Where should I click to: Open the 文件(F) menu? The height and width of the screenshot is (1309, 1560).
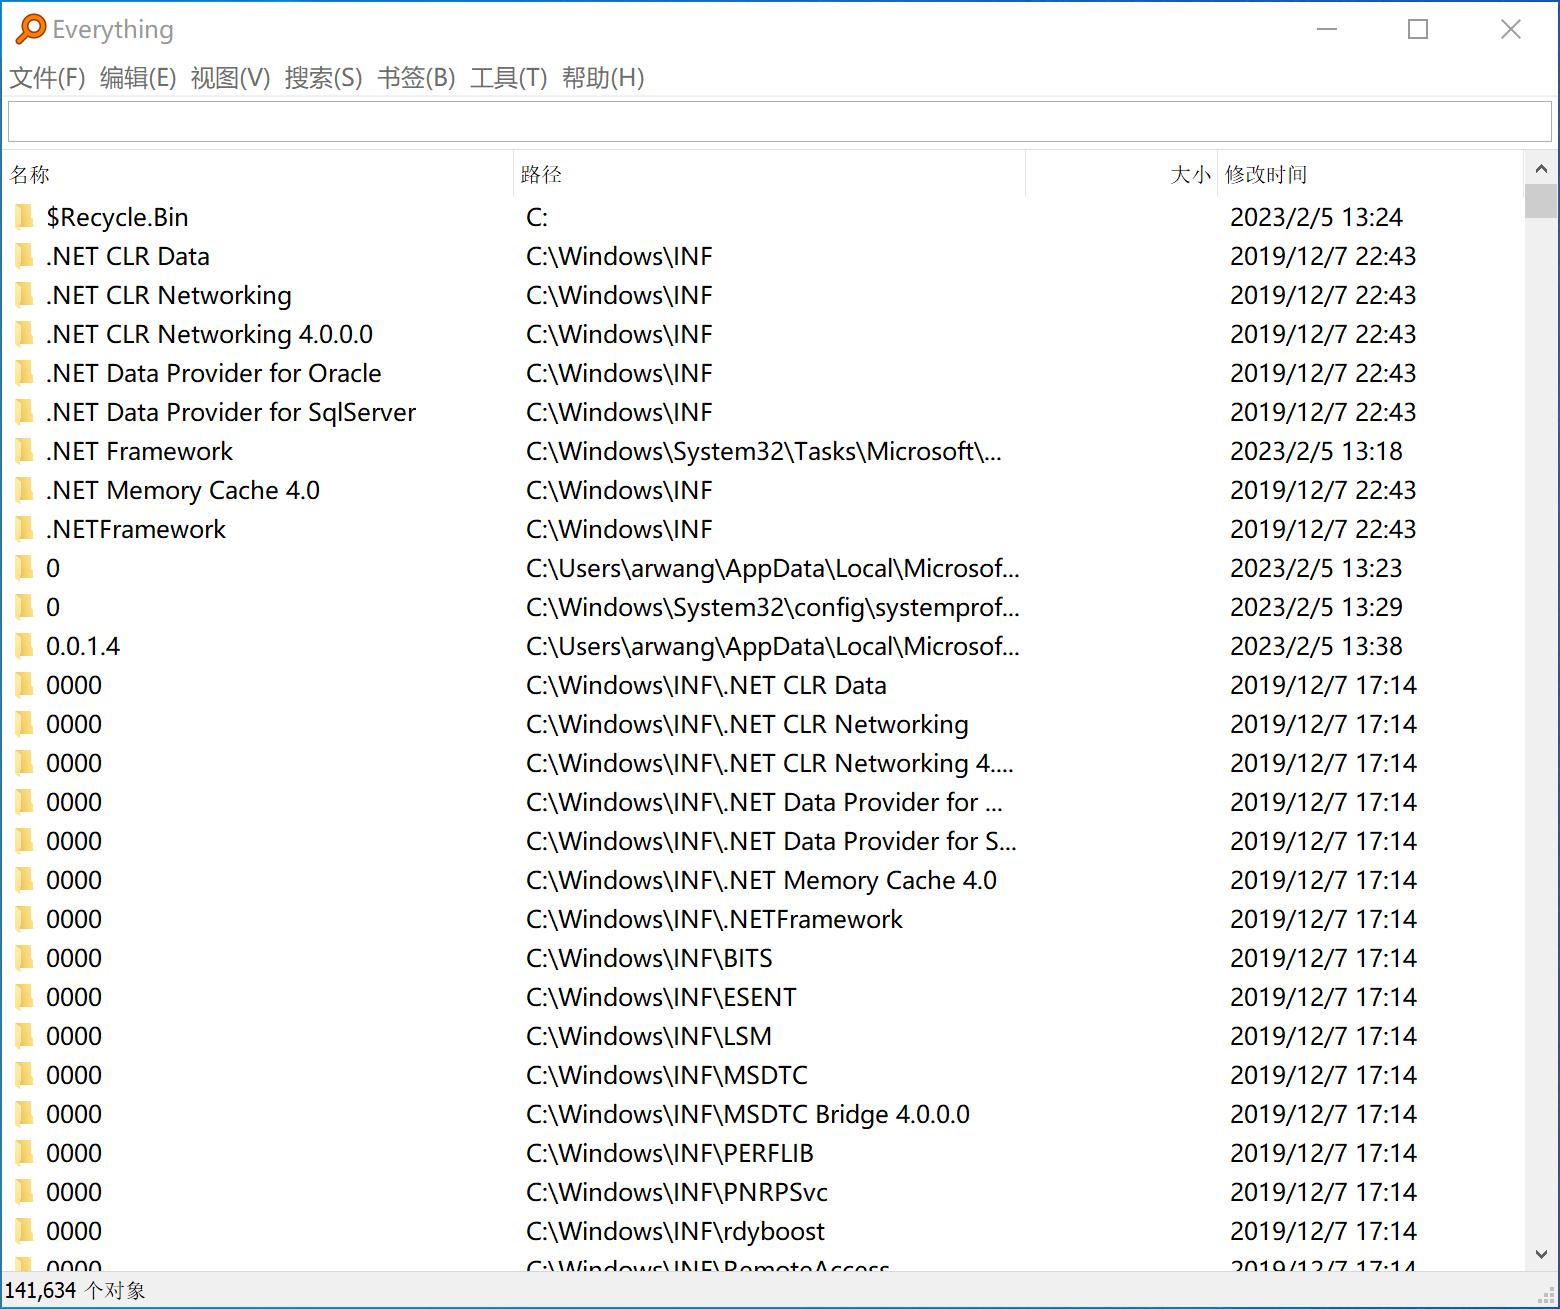(47, 78)
